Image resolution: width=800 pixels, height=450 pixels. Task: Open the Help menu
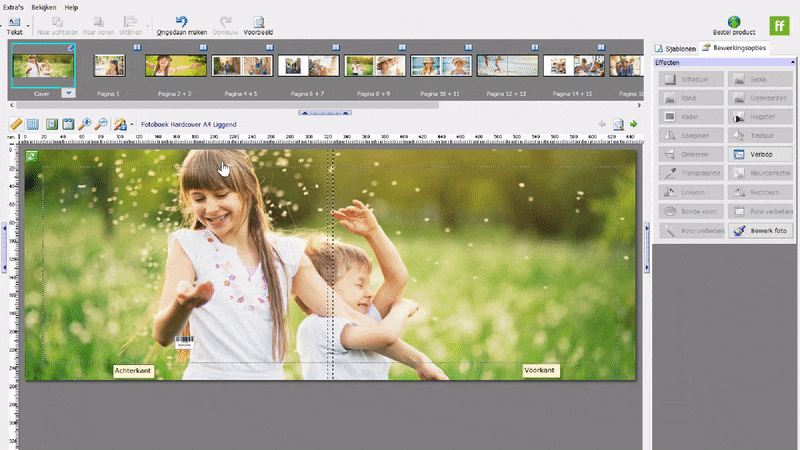(71, 6)
